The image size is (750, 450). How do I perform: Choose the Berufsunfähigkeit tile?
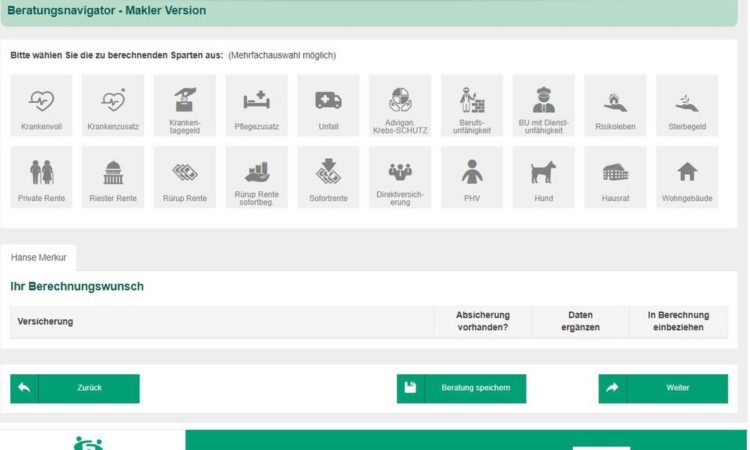[472, 106]
